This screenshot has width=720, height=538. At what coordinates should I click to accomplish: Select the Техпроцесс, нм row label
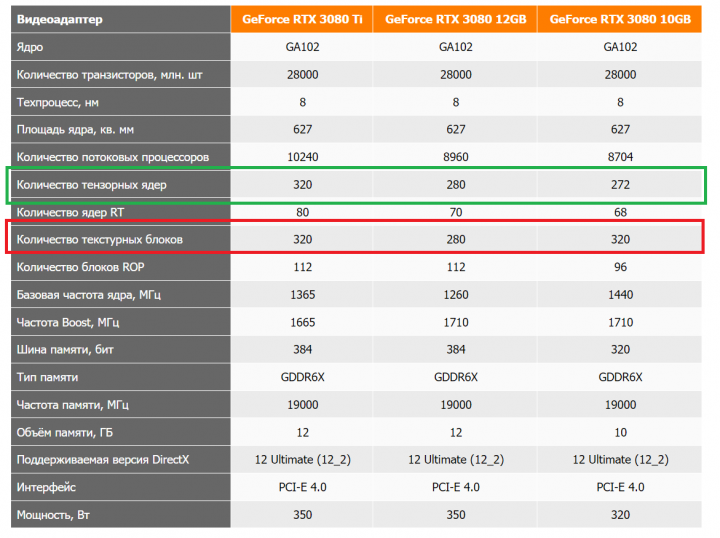click(58, 102)
